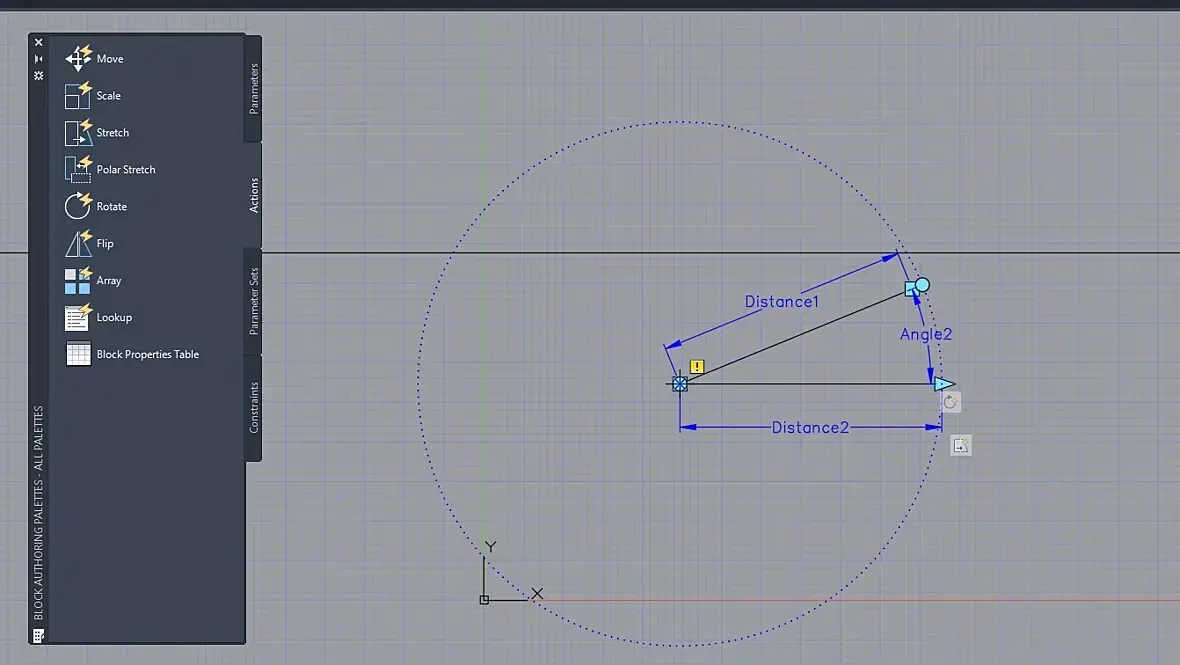Open the Block Properties Table tool

pos(132,354)
